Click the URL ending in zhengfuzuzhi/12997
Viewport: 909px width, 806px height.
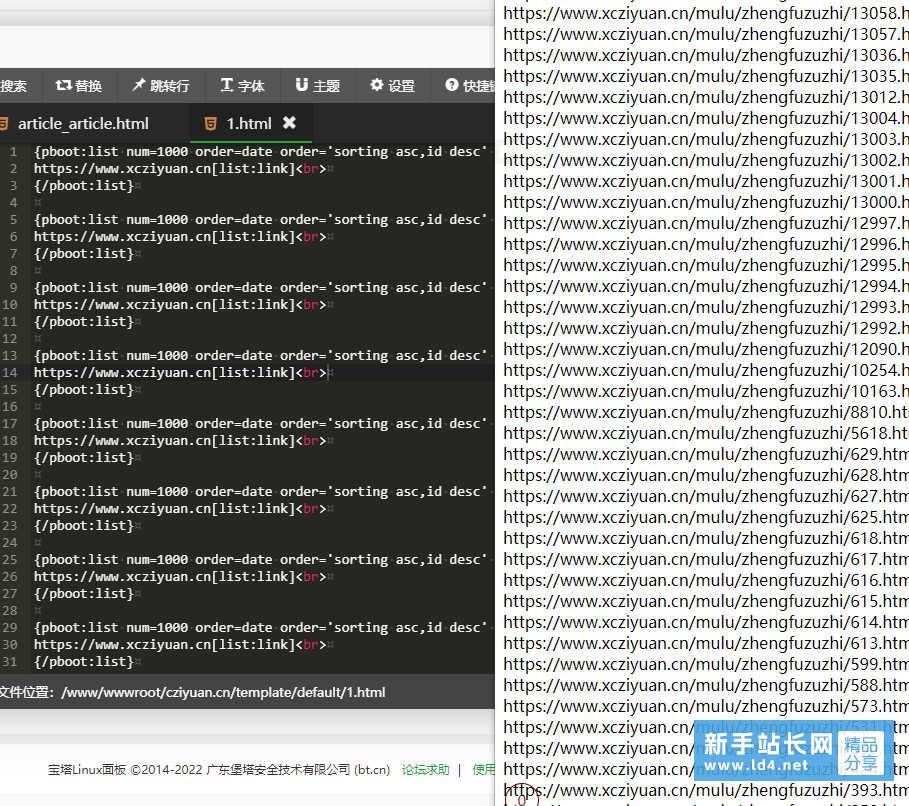[x=706, y=223]
